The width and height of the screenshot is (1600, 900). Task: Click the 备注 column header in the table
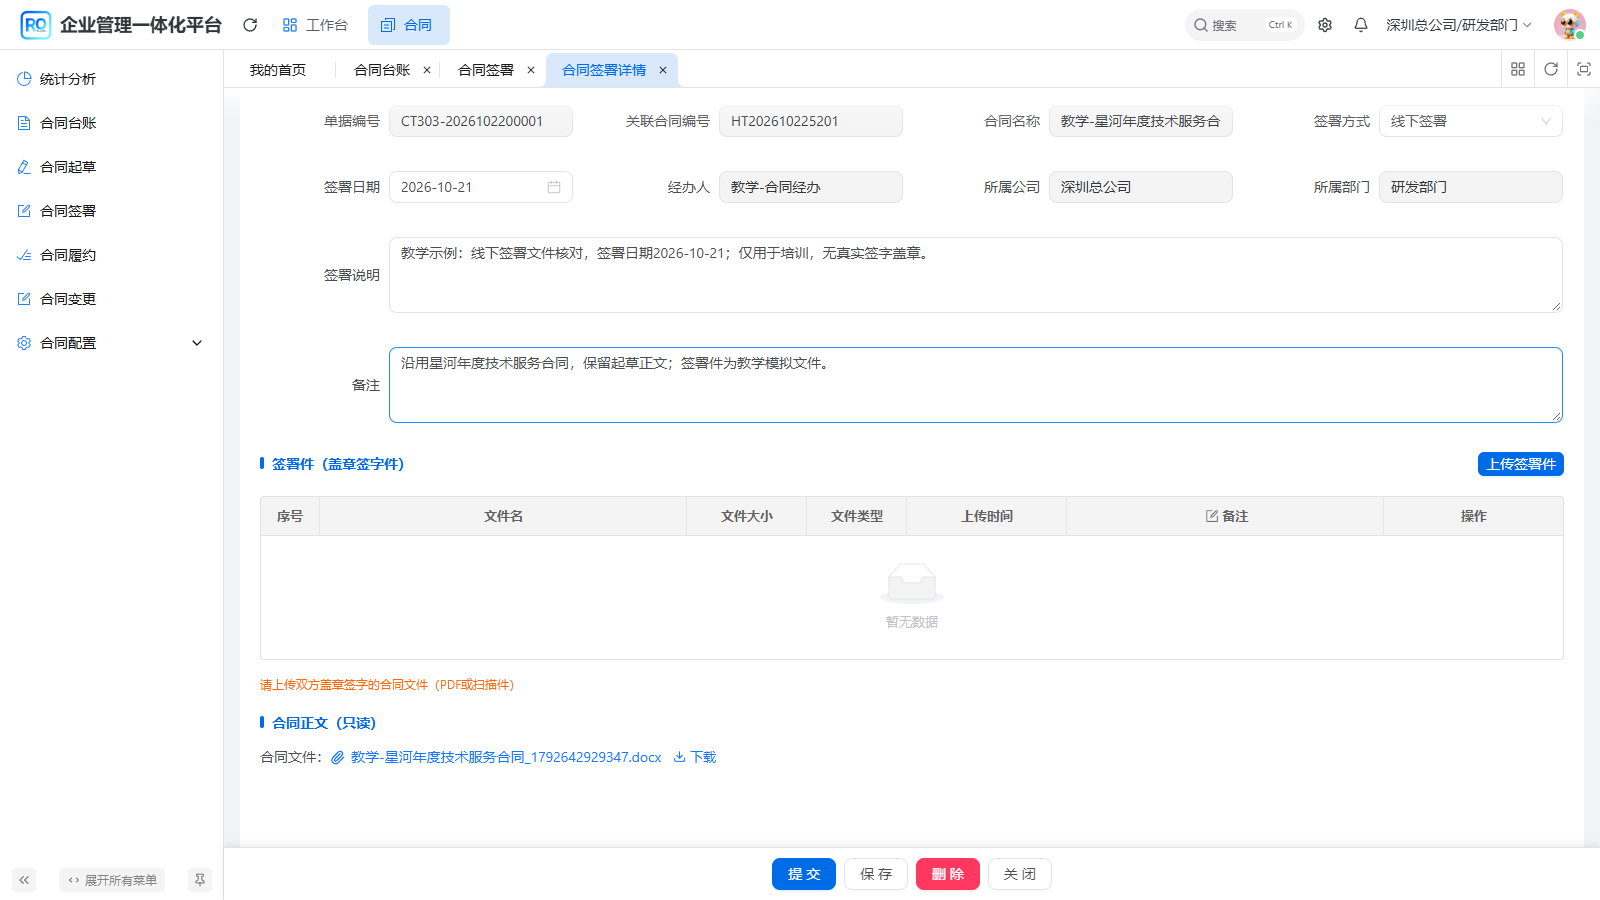click(1225, 516)
